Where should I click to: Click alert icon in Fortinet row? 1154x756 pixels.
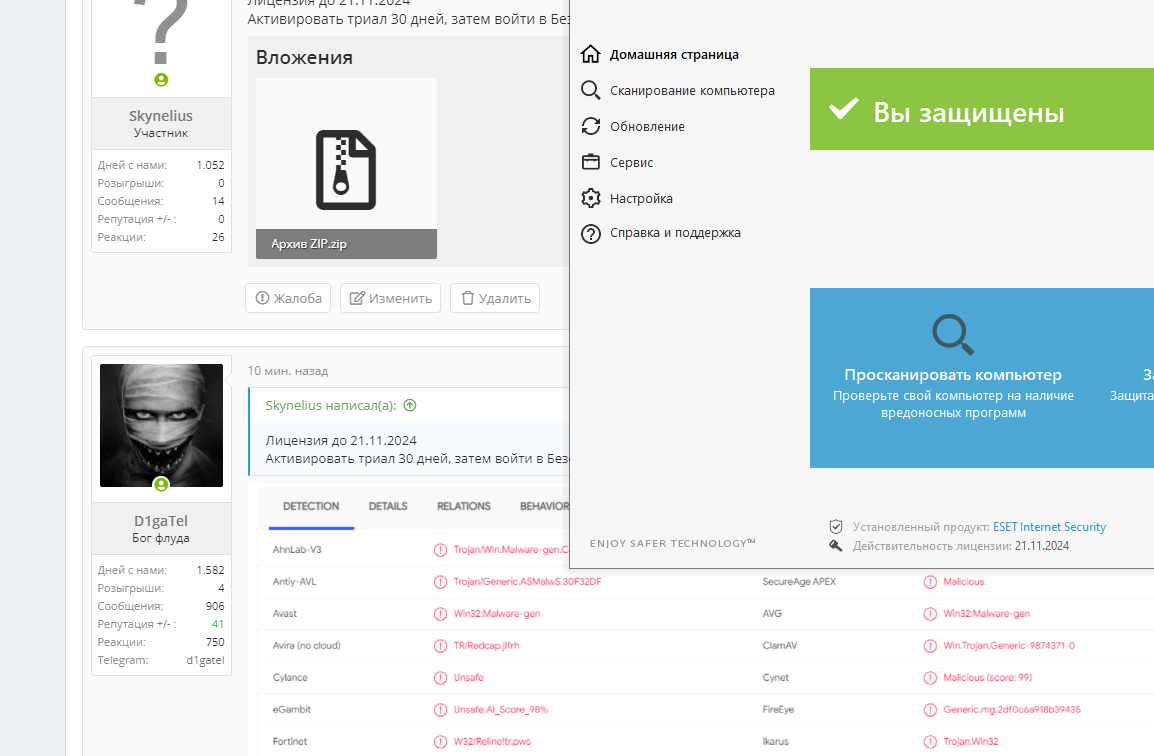440,741
